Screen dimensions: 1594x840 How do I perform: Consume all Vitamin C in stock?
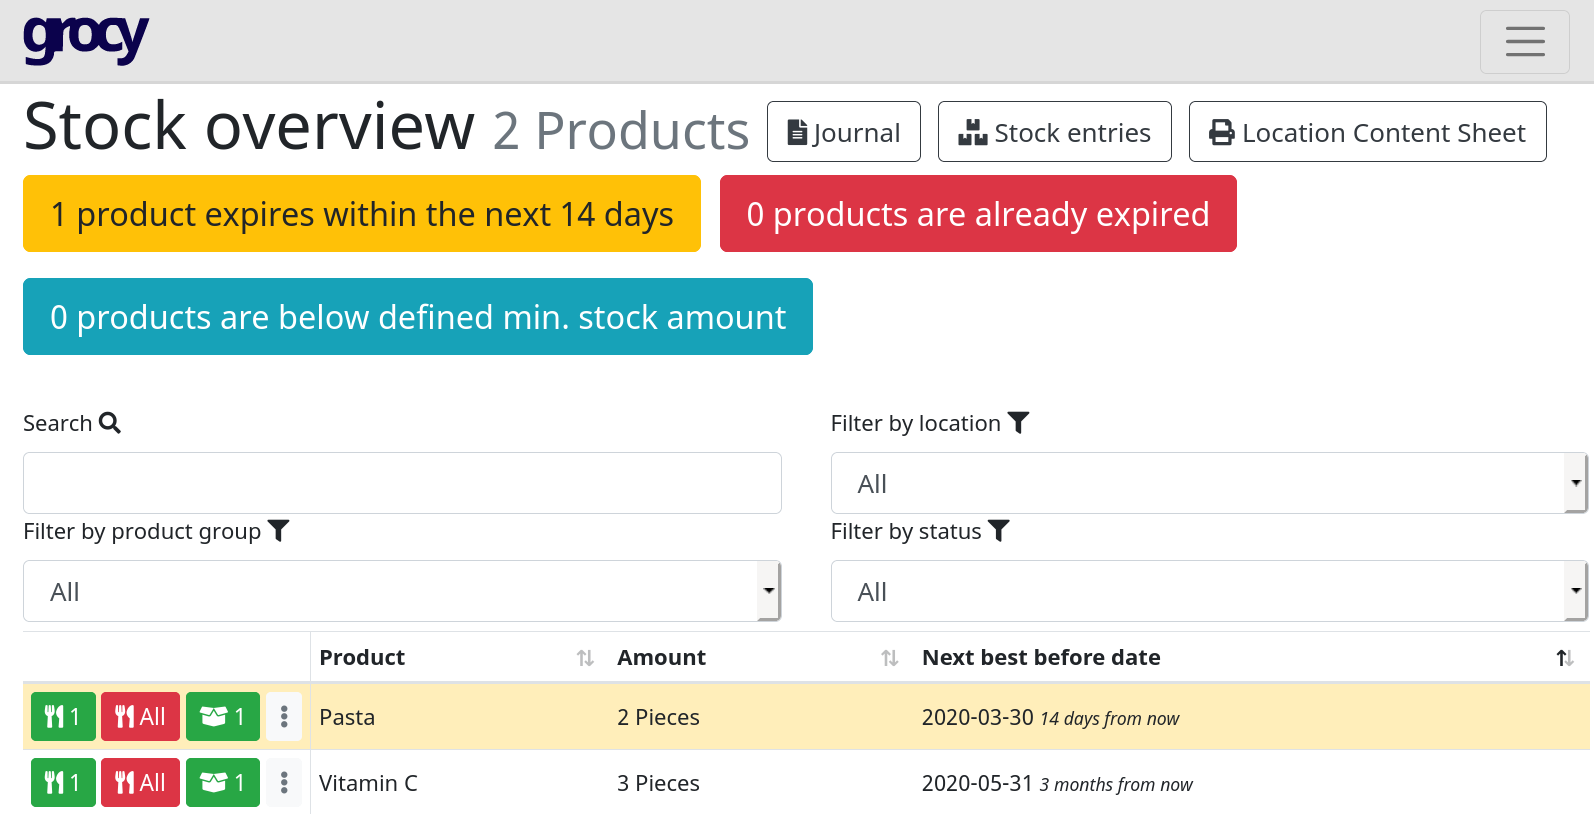[x=140, y=783]
